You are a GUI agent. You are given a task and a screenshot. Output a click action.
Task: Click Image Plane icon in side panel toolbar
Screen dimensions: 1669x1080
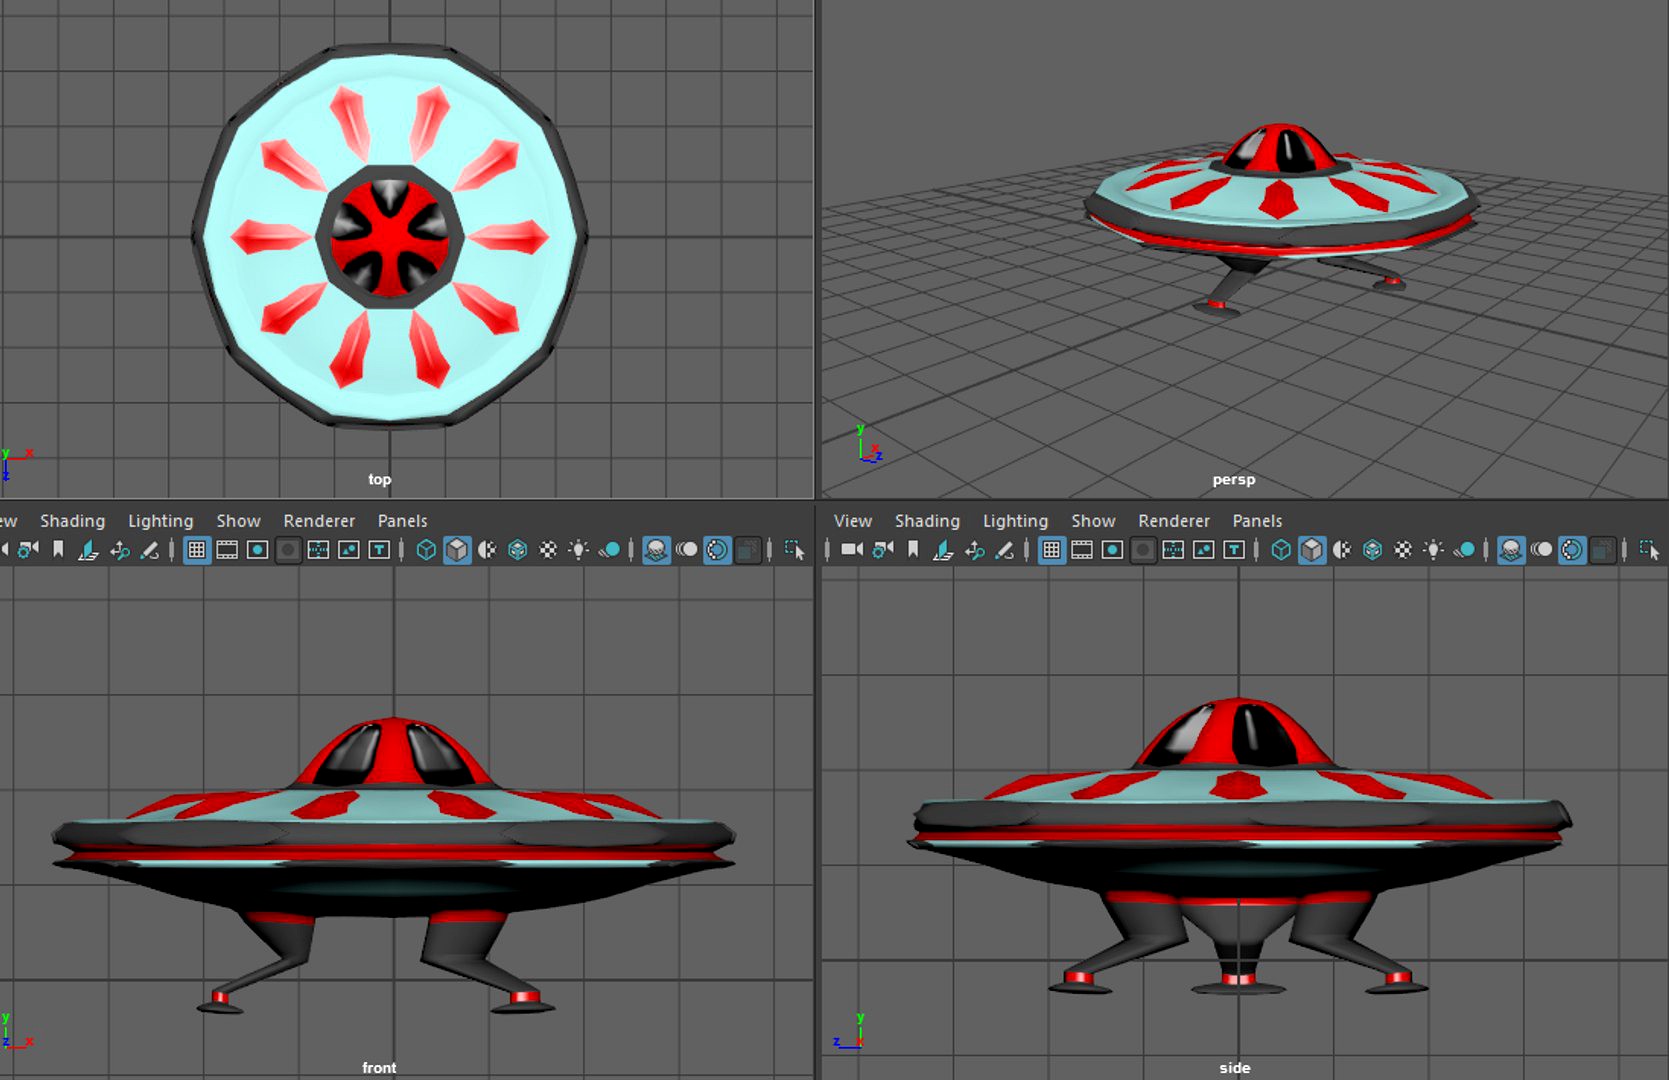tap(943, 549)
